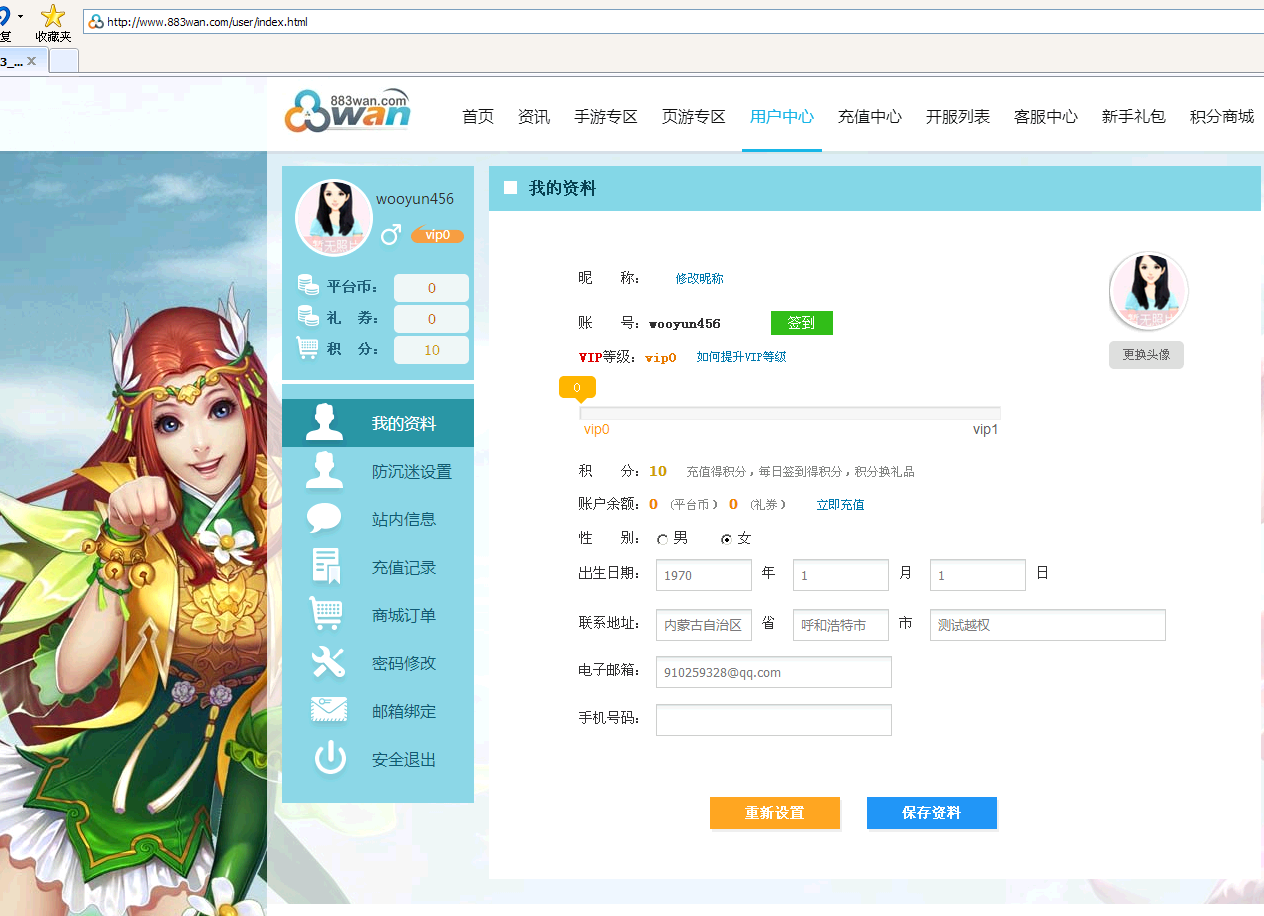Select the 男 gender radio button

point(662,539)
